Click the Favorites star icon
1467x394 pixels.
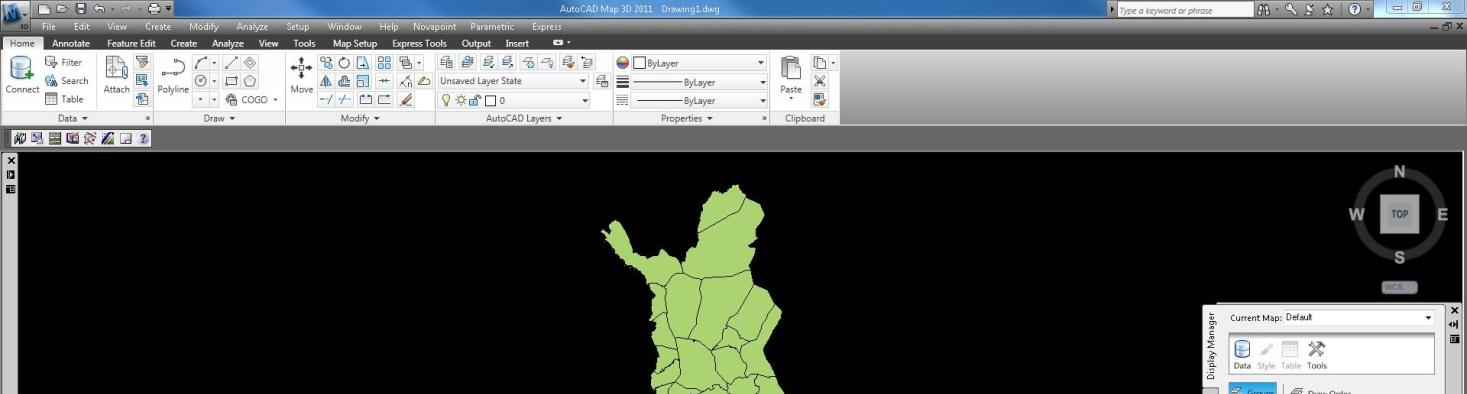click(1328, 10)
